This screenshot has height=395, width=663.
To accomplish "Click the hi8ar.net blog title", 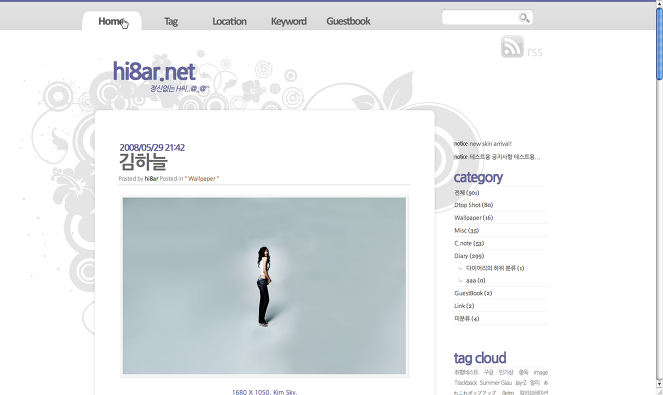I will [154, 71].
